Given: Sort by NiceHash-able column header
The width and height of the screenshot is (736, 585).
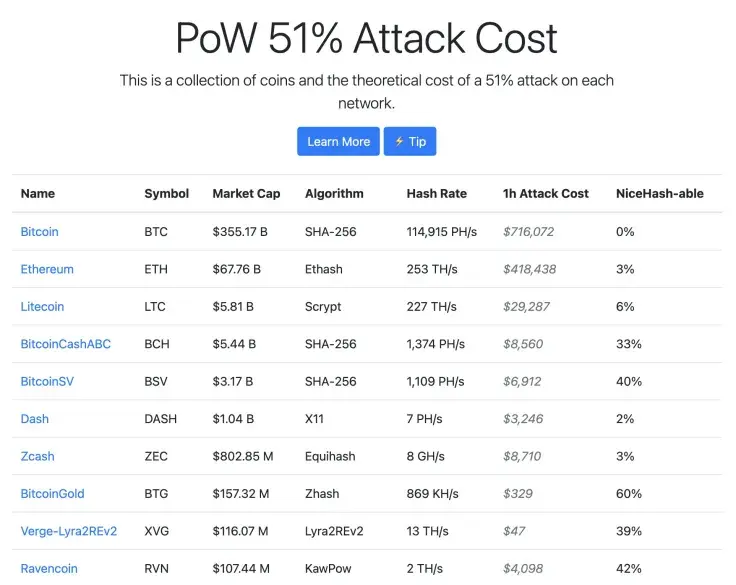Looking at the screenshot, I should 660,194.
